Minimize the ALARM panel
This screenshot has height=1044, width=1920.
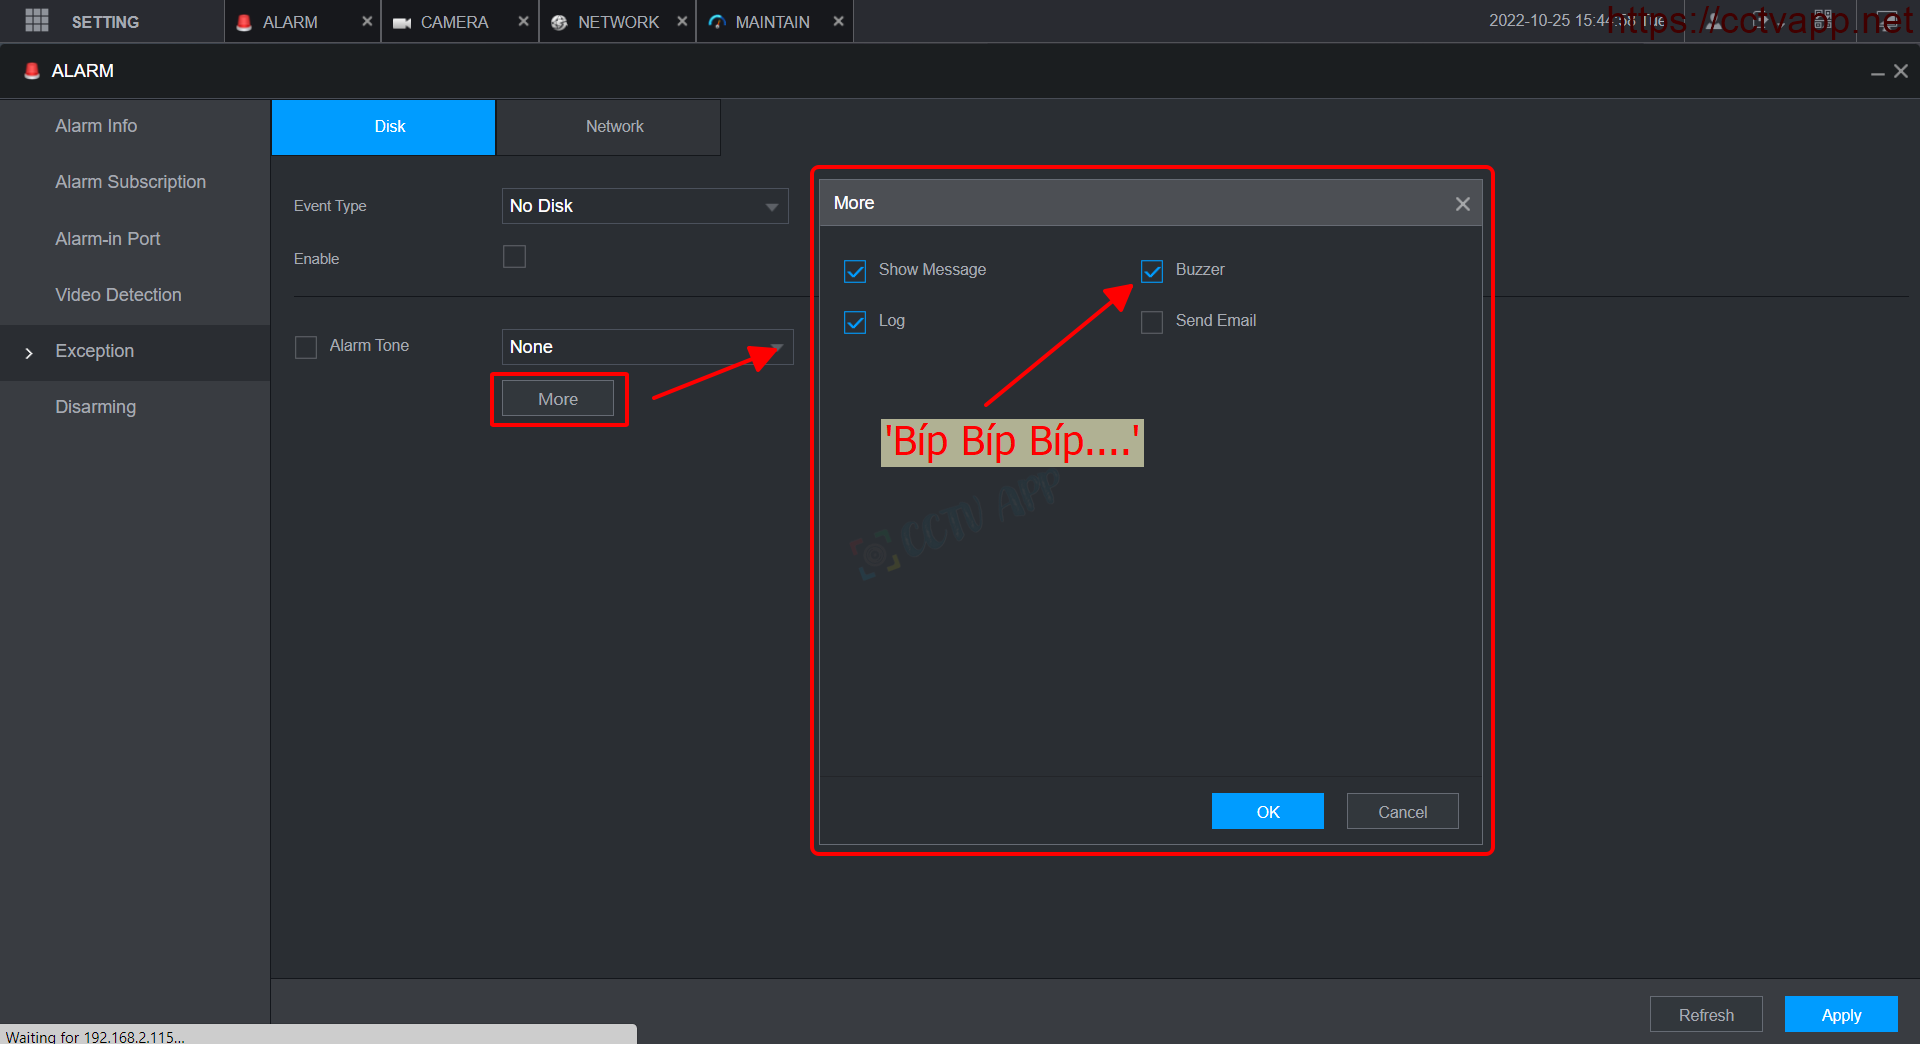(x=1877, y=72)
